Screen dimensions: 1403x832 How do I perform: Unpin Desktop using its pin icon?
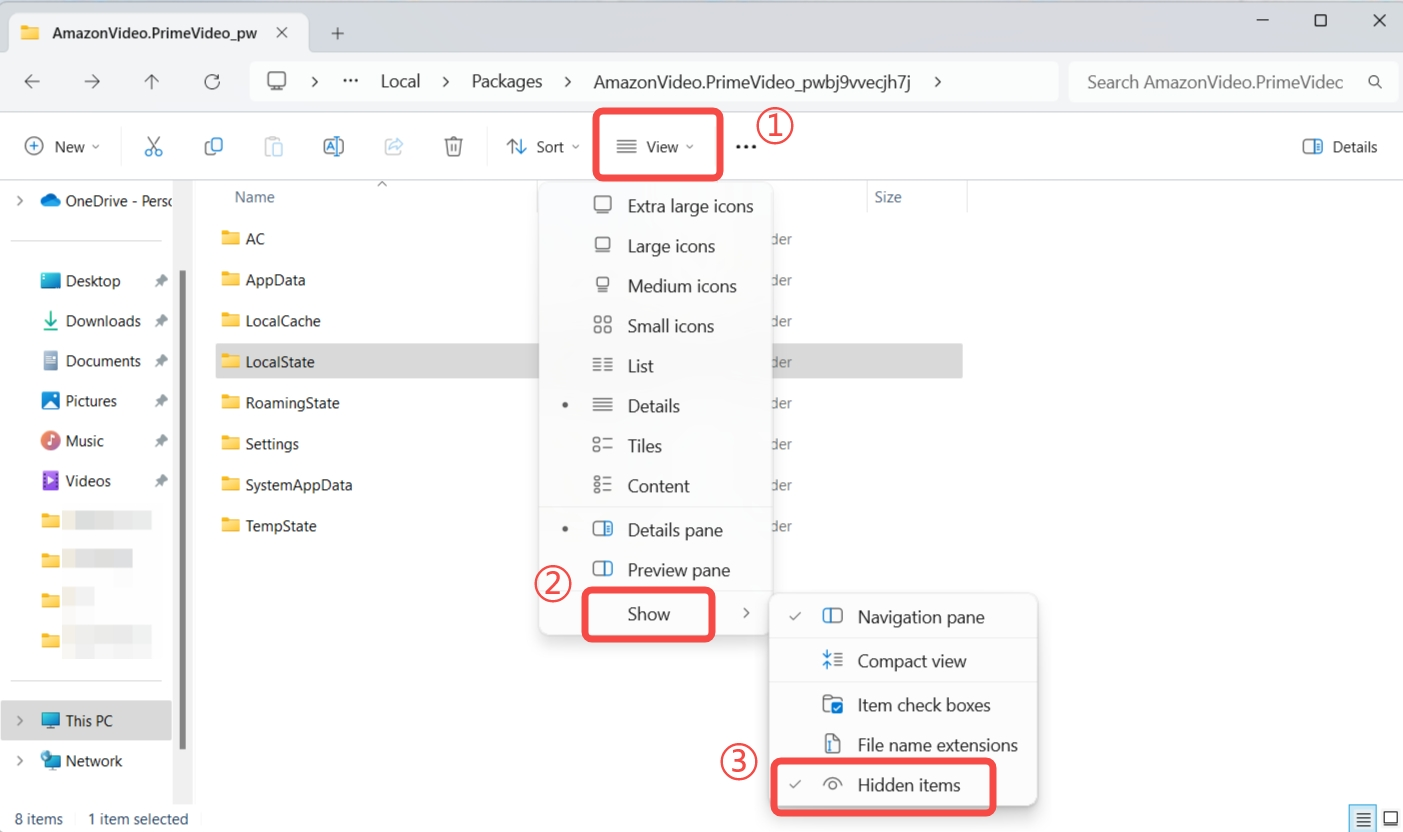(160, 281)
